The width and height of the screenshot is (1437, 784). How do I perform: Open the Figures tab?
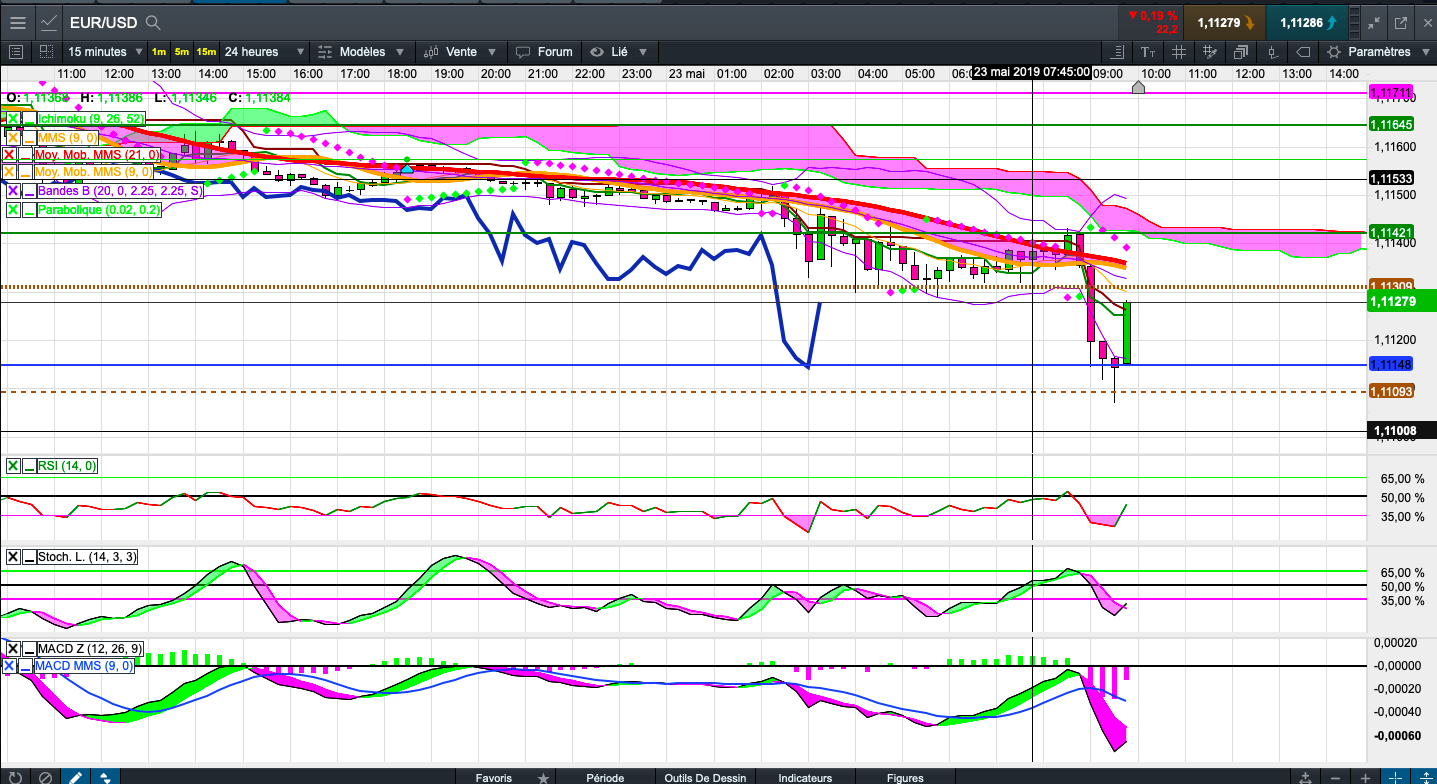(905, 777)
